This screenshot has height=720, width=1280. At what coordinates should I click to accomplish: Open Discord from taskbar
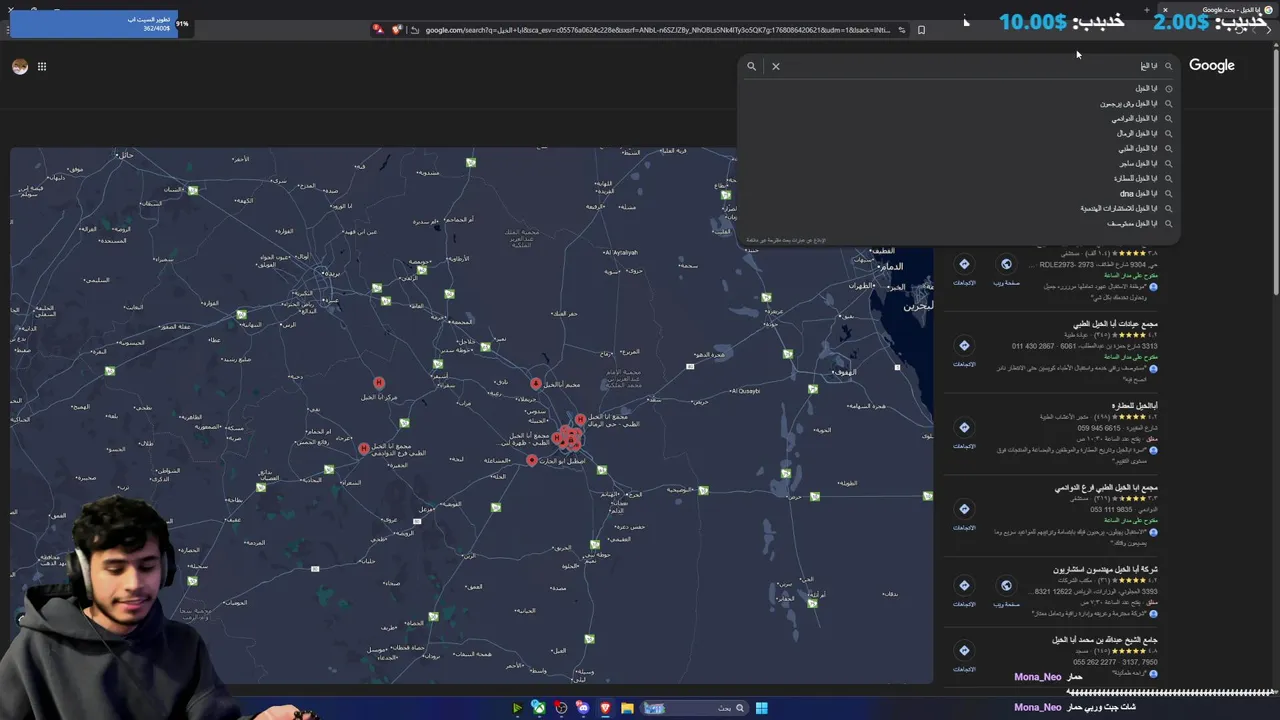(583, 708)
